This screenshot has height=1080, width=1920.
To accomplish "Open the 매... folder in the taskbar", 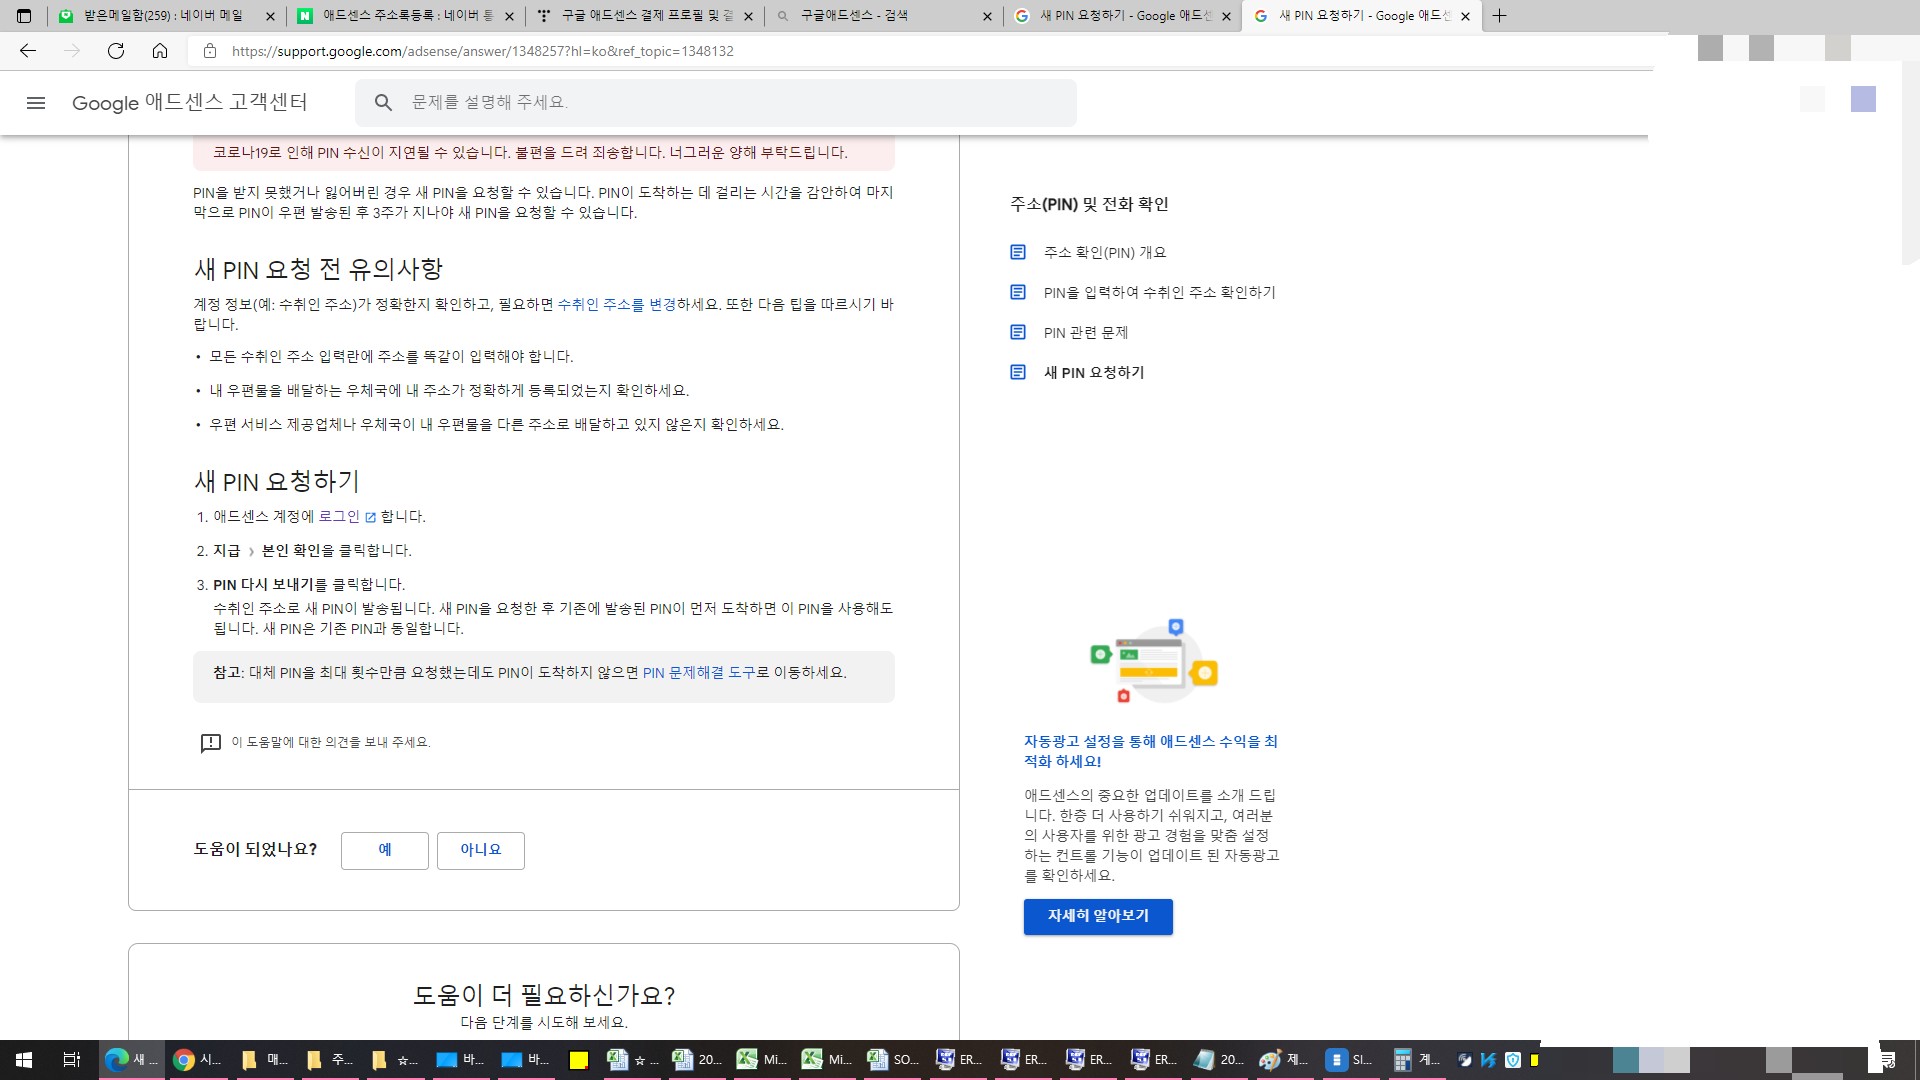I will click(263, 1060).
